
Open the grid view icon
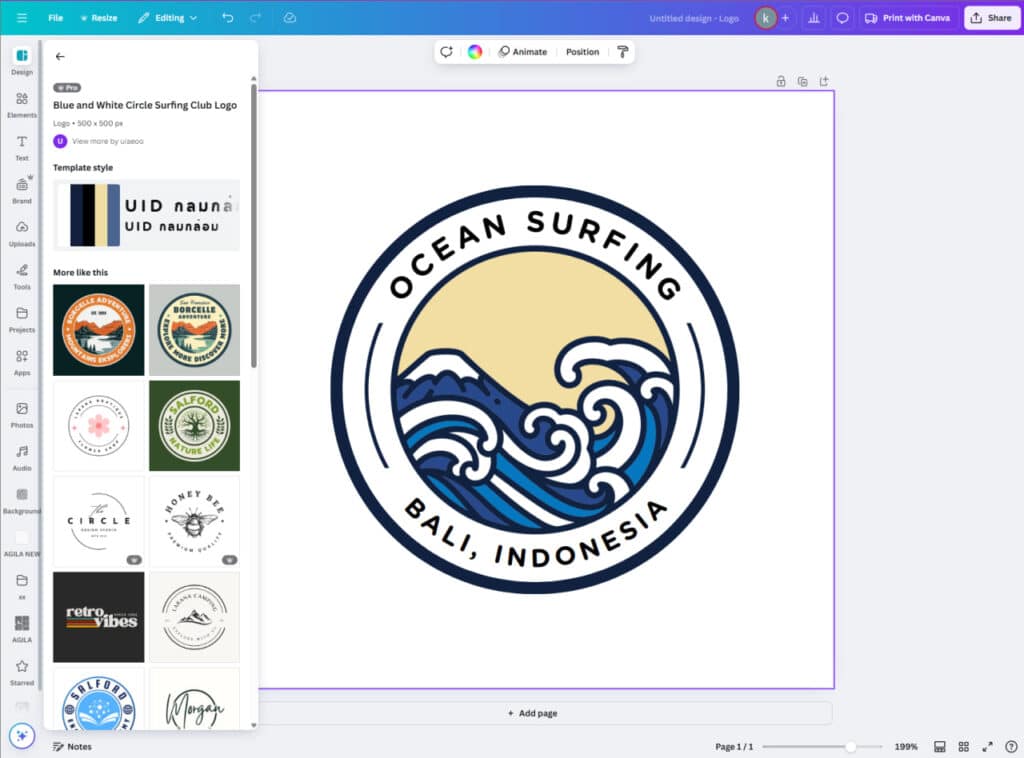click(963, 746)
